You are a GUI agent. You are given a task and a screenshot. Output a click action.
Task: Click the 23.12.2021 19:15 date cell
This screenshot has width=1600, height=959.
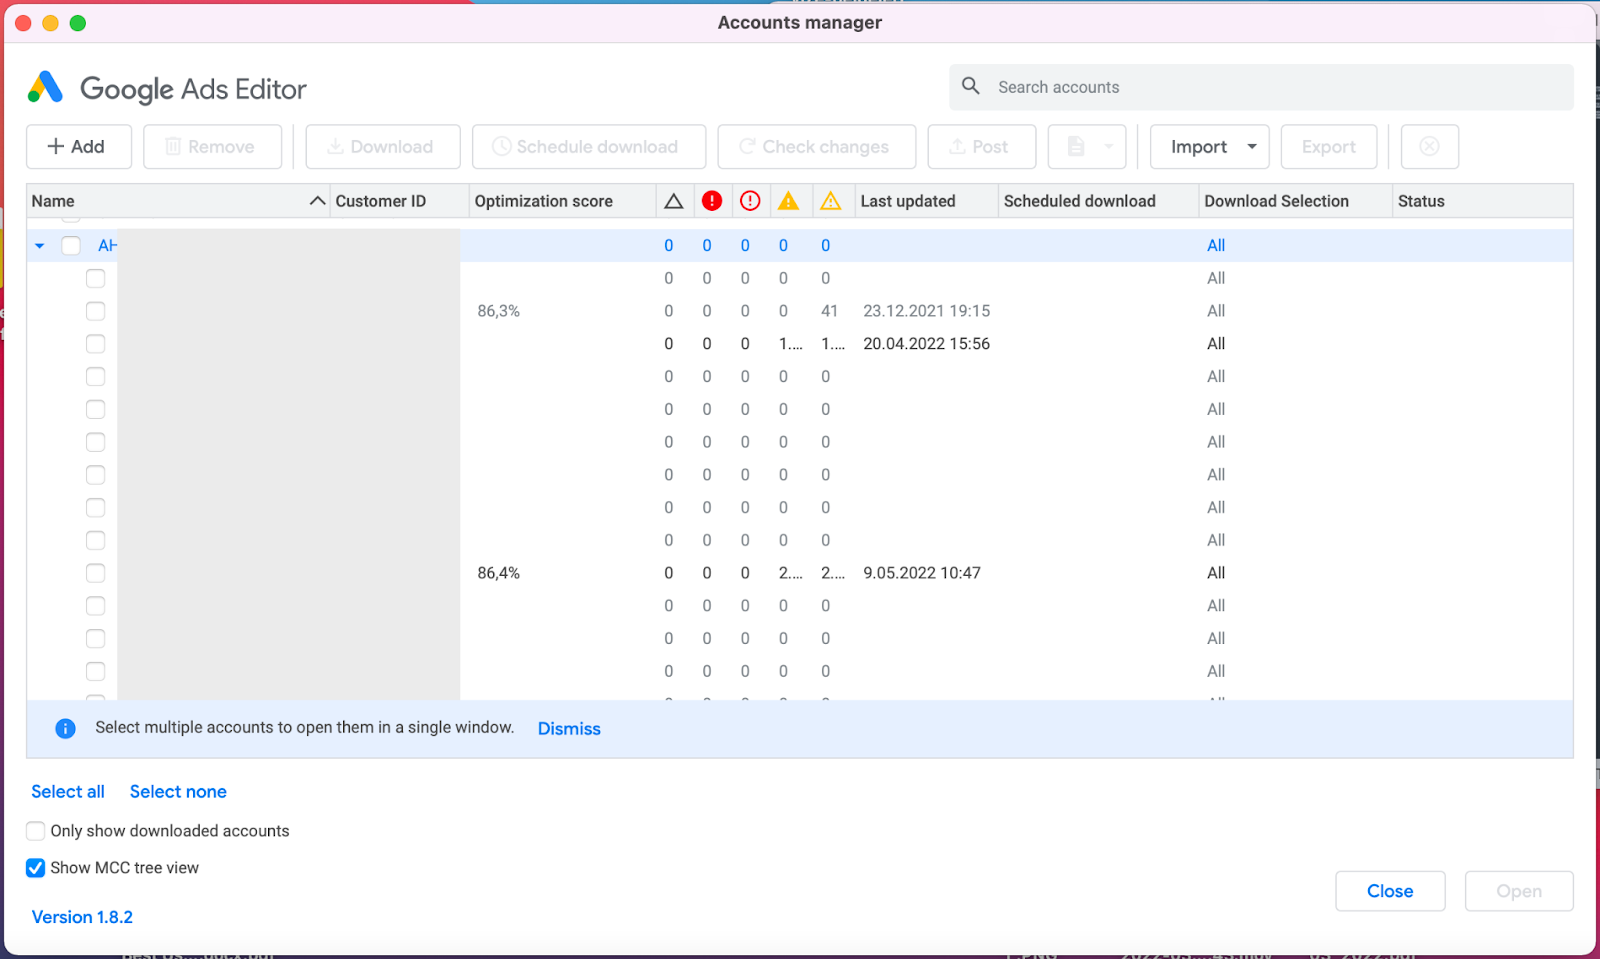click(927, 311)
